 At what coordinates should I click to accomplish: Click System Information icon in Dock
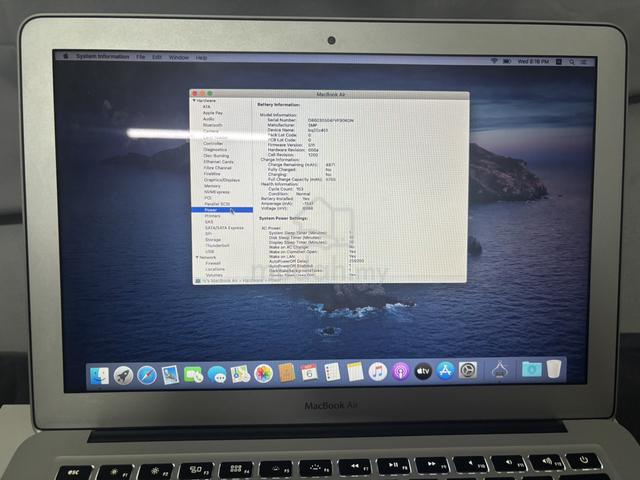pyautogui.click(x=500, y=370)
